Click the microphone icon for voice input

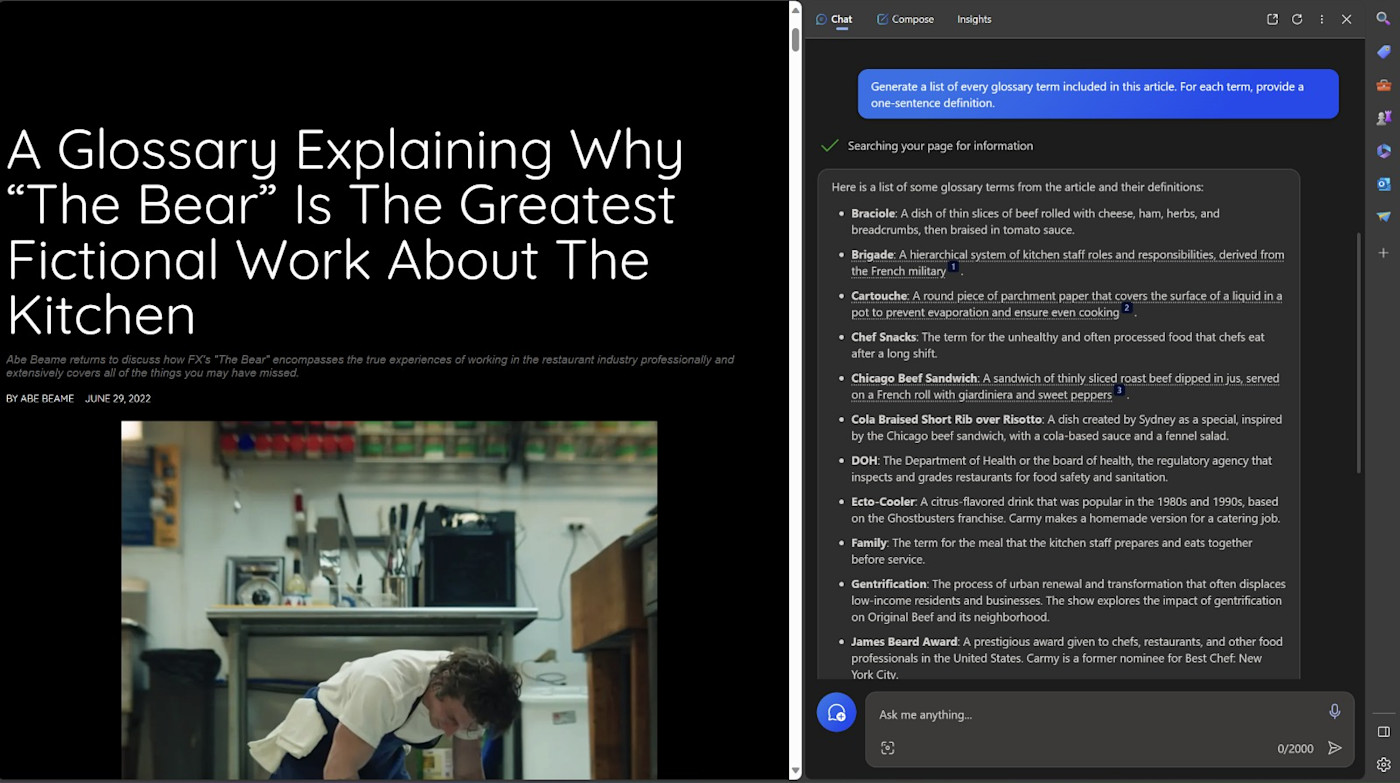click(1334, 711)
